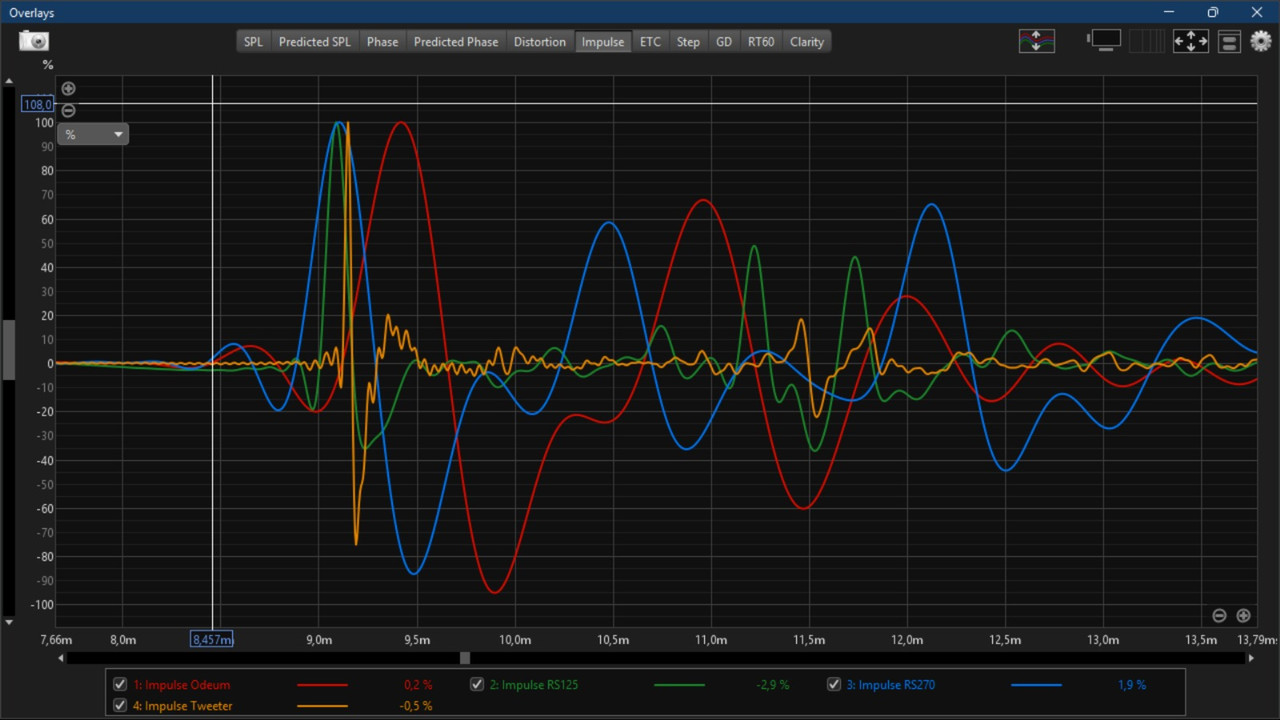Click the 8,457m time cursor value field

pyautogui.click(x=212, y=639)
